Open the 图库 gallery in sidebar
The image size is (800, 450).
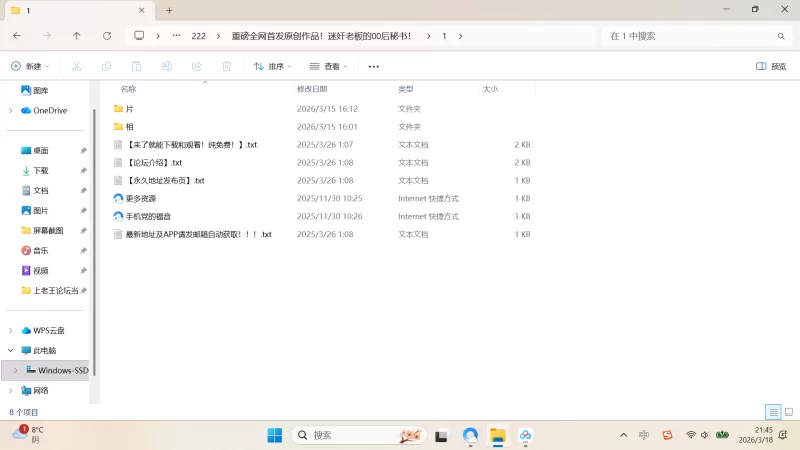pos(40,90)
